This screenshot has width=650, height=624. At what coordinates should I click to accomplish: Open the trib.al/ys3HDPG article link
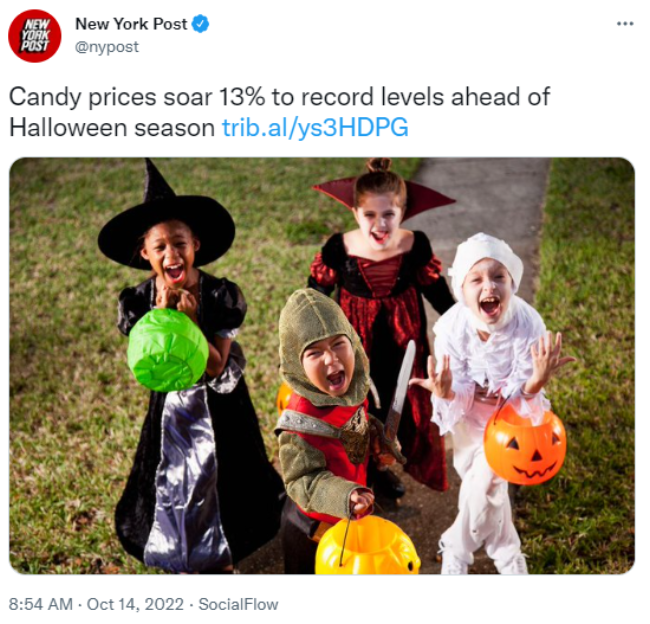coord(315,128)
